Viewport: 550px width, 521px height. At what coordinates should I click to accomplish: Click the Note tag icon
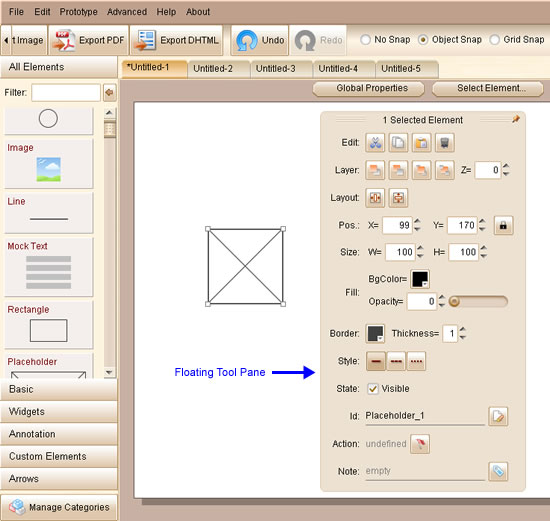[x=498, y=472]
